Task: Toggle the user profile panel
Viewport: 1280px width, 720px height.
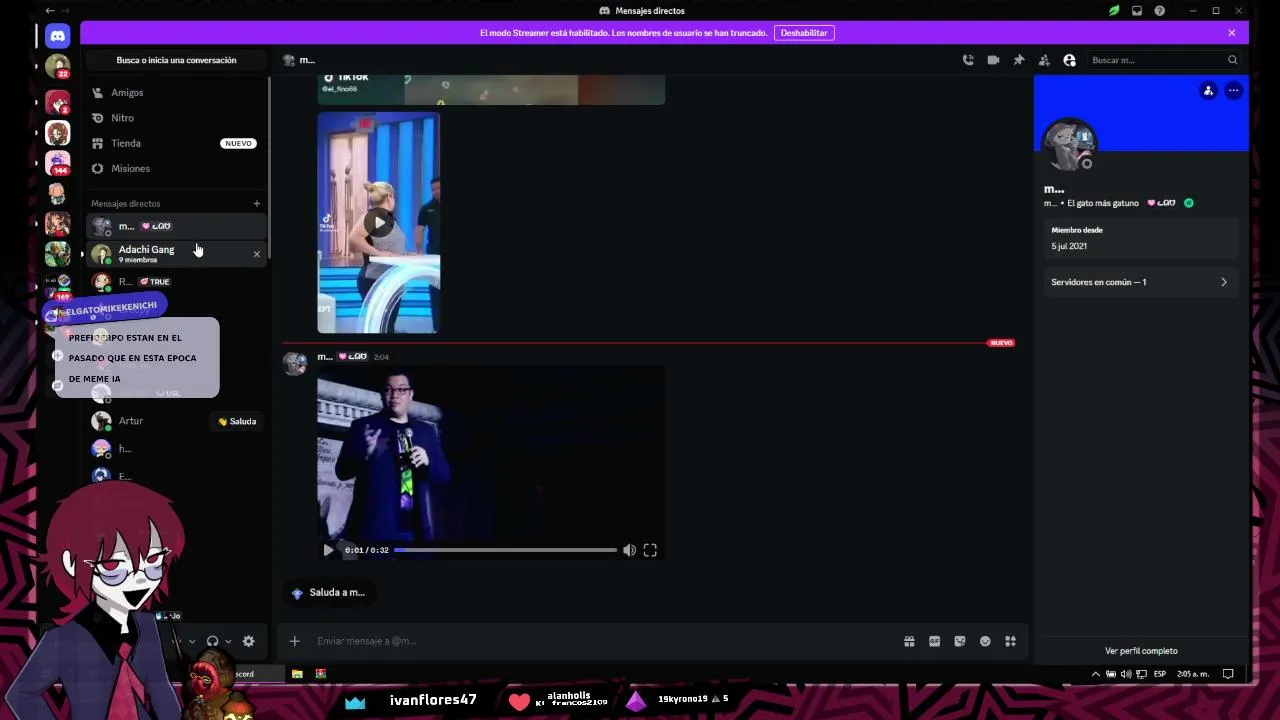Action: tap(1069, 60)
